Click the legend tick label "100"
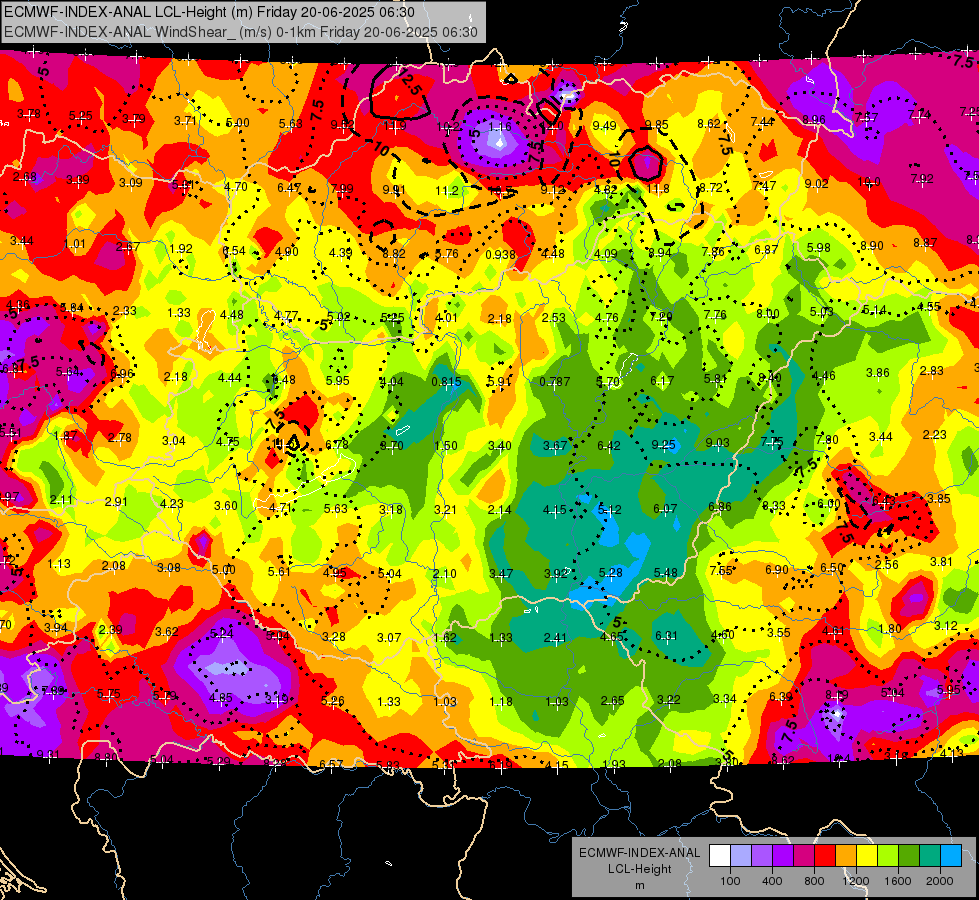The height and width of the screenshot is (900, 979). [x=730, y=881]
